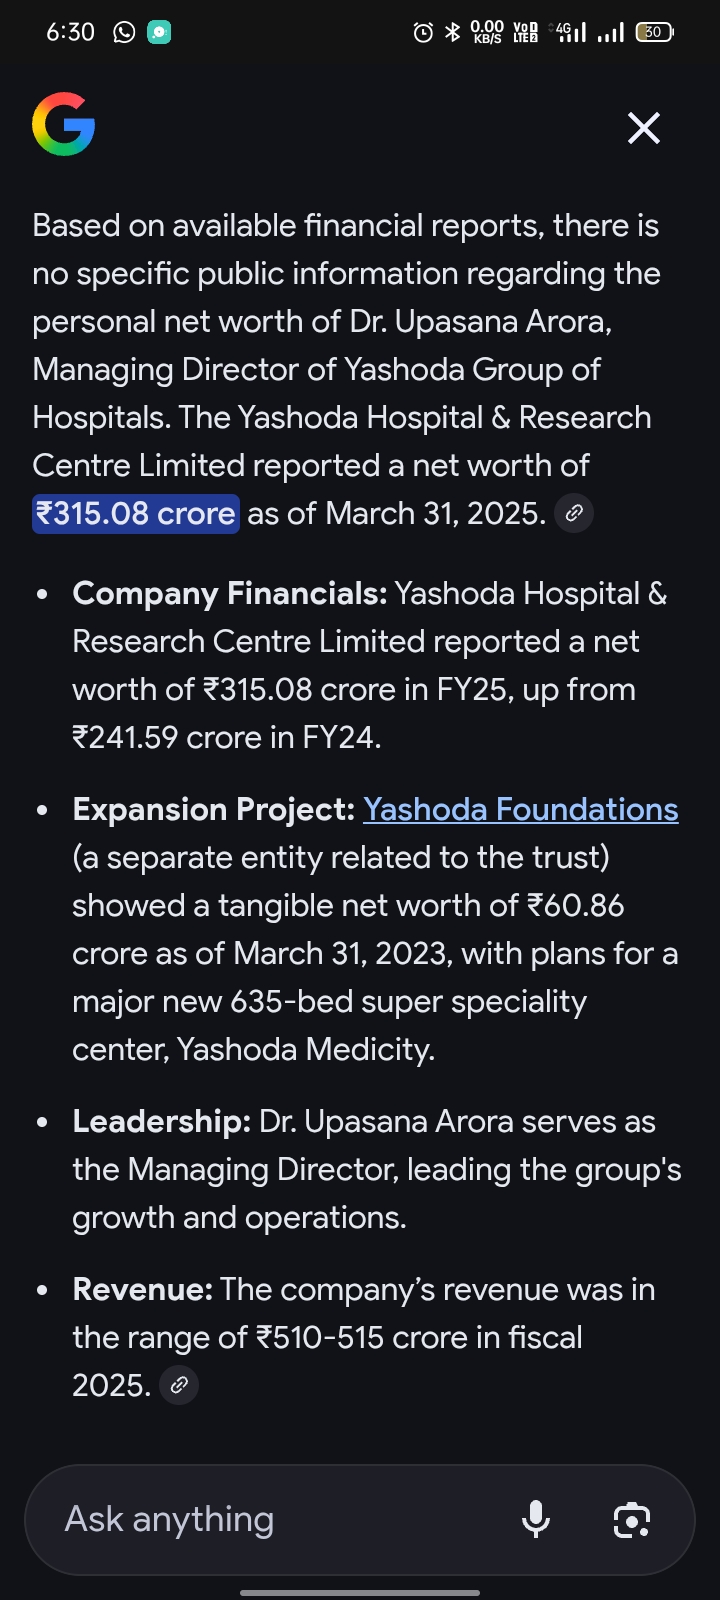Viewport: 720px width, 1600px height.
Task: Select the Revenue bullet heading
Action: [143, 1289]
